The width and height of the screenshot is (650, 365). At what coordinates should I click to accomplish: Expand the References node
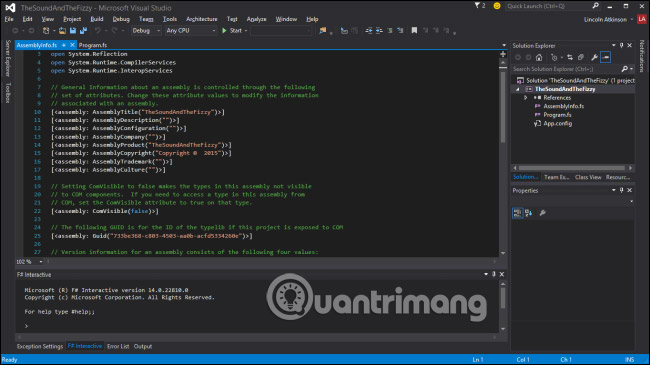tap(526, 98)
